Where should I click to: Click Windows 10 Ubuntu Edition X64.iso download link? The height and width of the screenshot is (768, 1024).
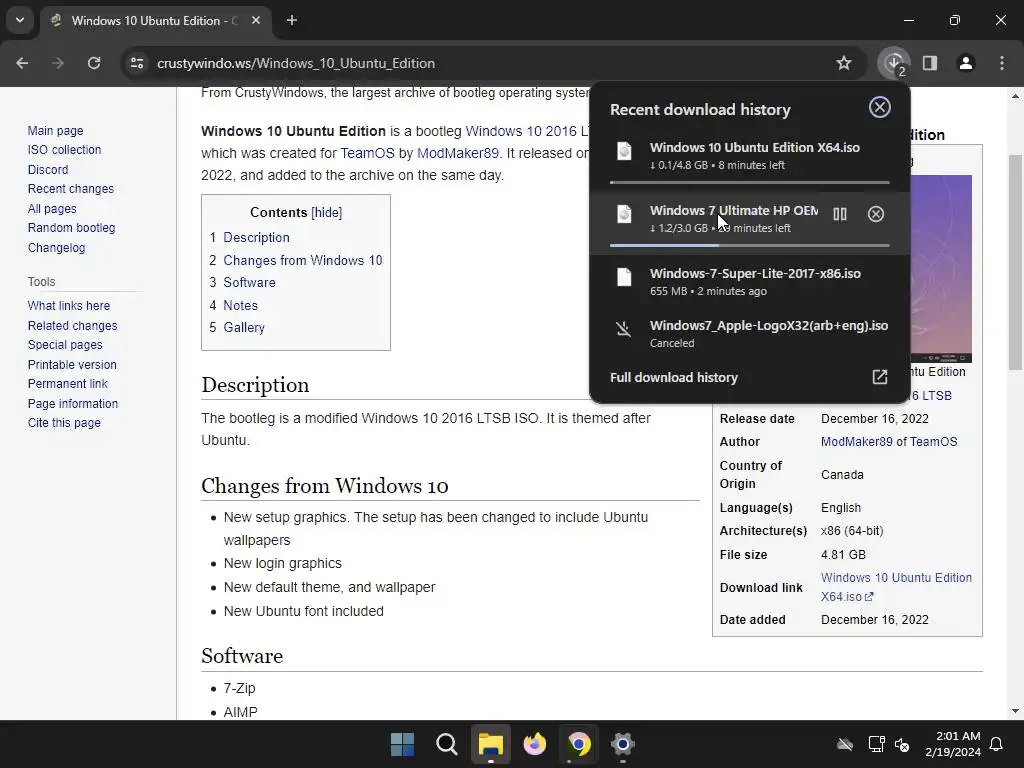click(x=896, y=587)
